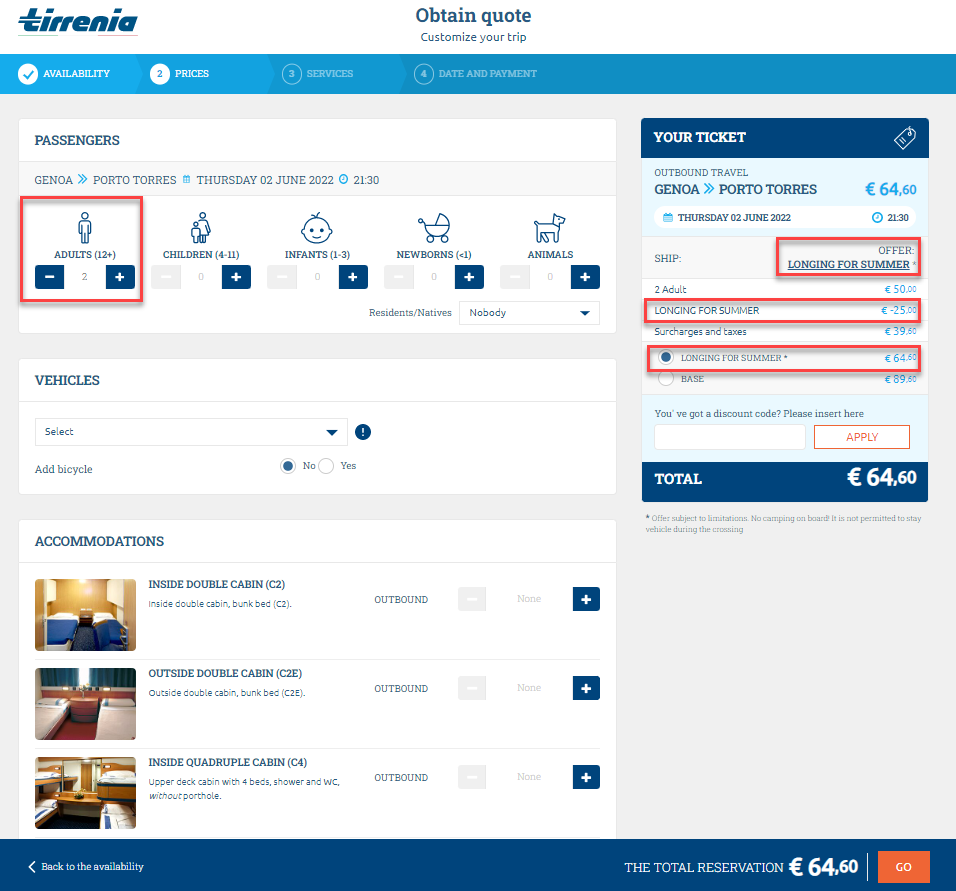Add an infant passenger with plus button

point(353,277)
